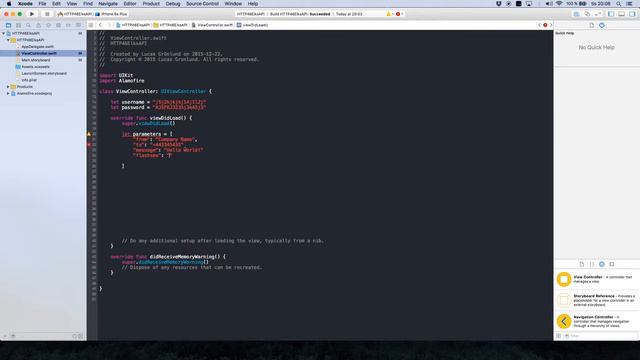Jump to next issue arrow

click(x=551, y=25)
